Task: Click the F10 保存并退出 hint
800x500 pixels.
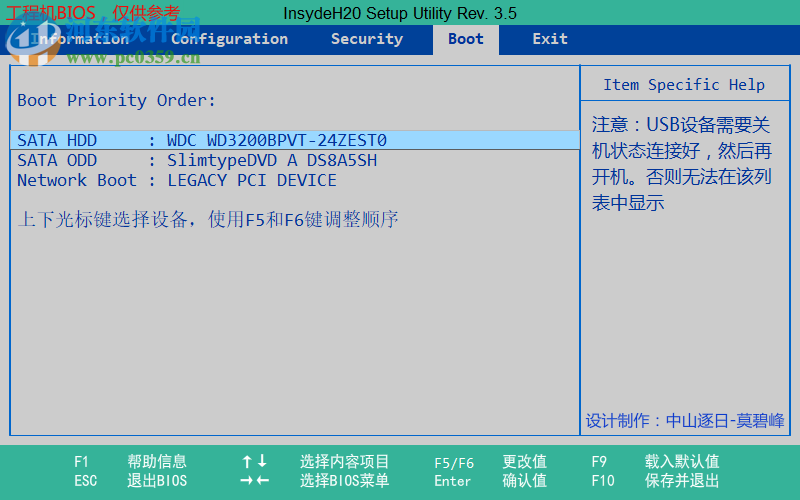Action: point(655,481)
